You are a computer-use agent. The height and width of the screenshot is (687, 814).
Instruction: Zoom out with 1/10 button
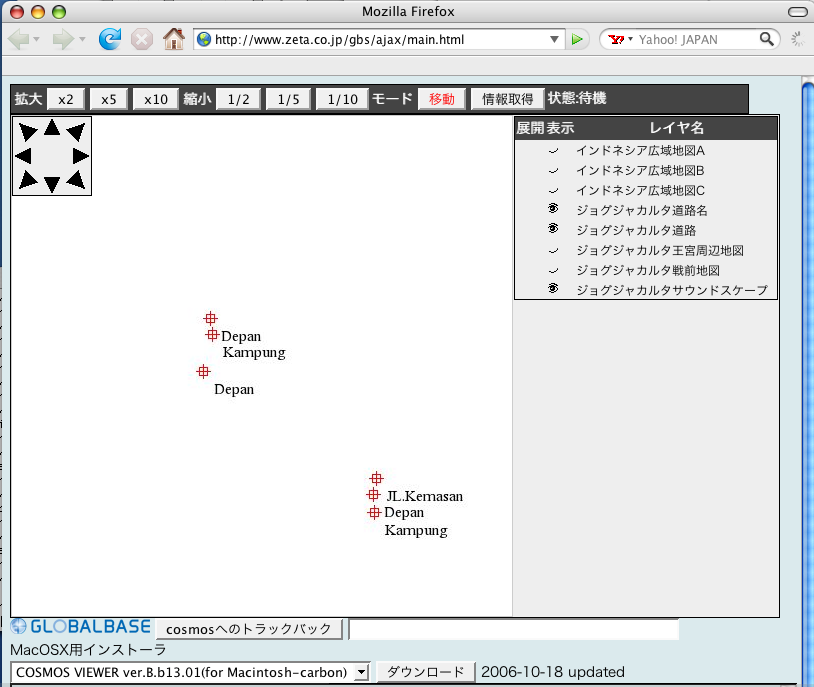[x=343, y=99]
